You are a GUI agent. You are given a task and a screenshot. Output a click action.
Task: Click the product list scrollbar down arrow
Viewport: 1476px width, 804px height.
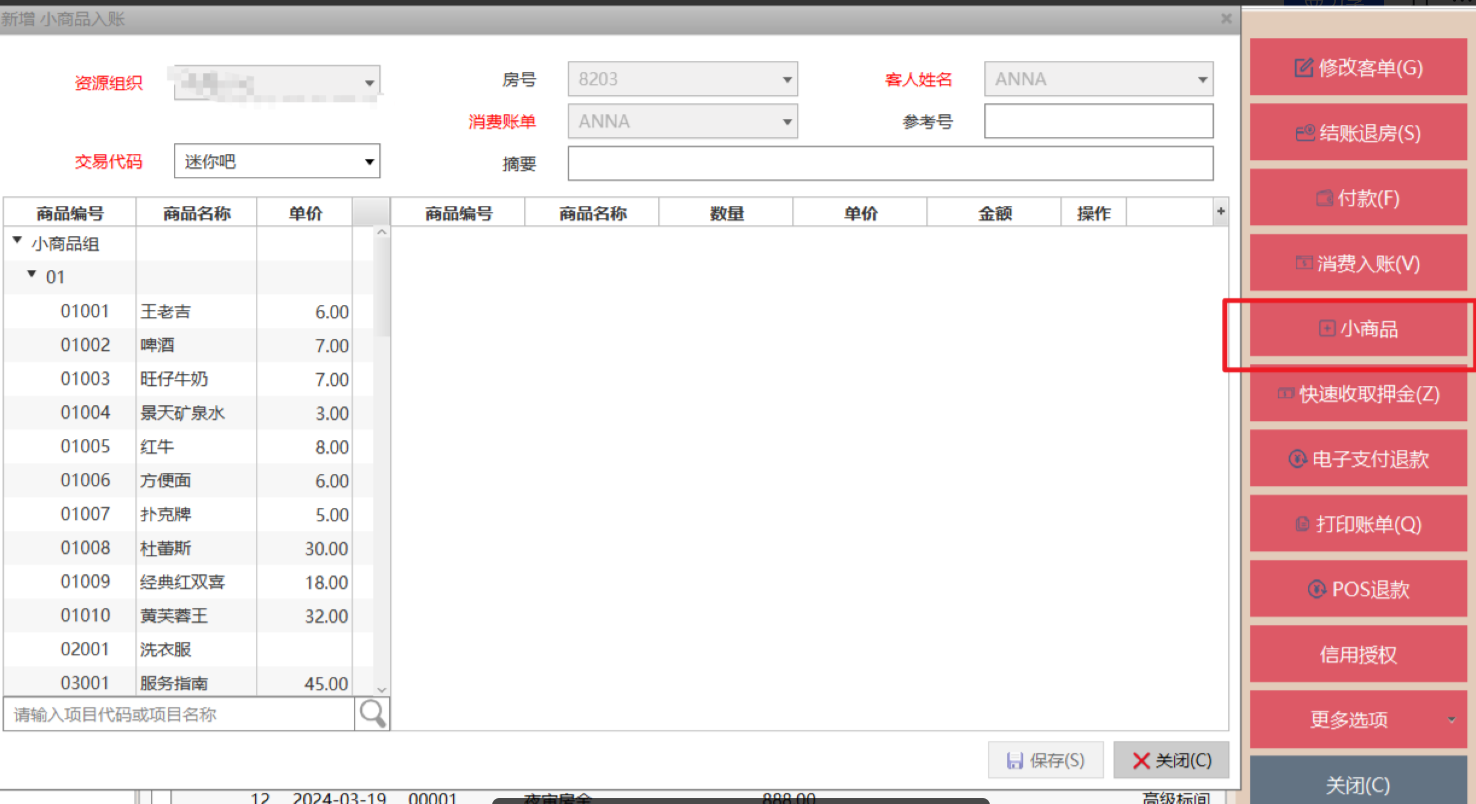click(381, 689)
